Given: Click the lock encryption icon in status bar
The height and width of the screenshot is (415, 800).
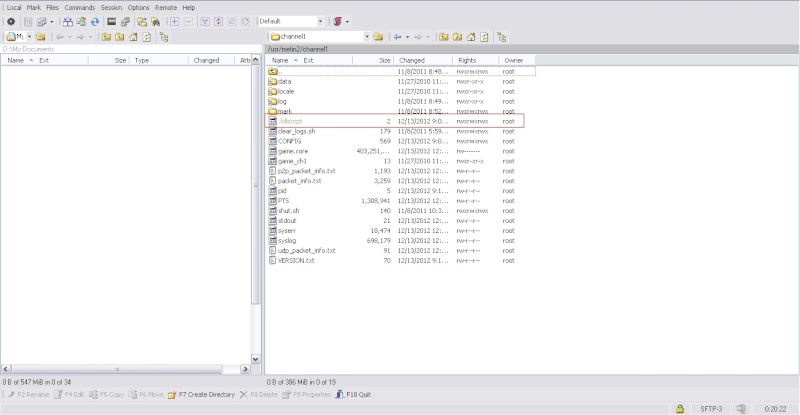Looking at the screenshot, I should (x=680, y=409).
